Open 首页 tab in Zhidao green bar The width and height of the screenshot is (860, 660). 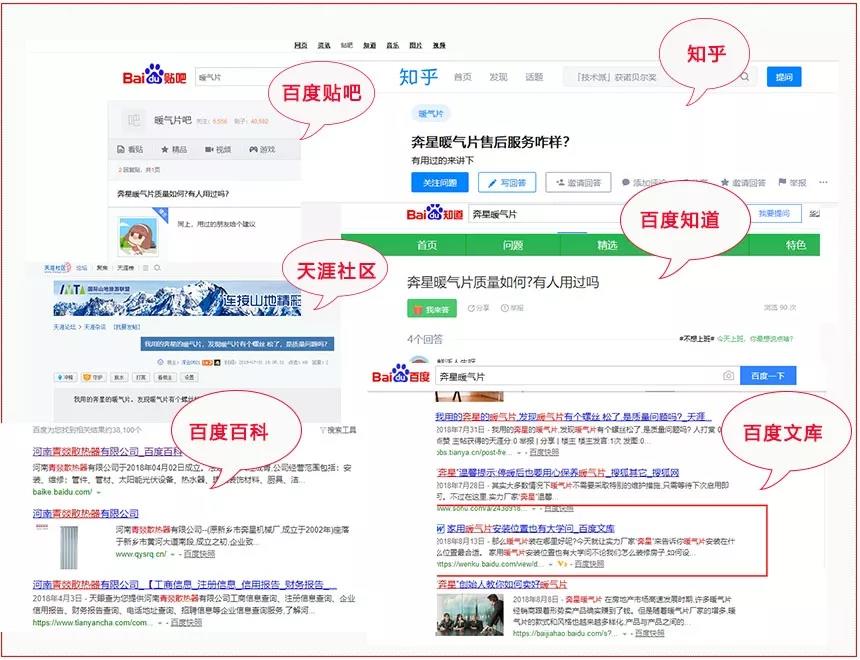(427, 245)
